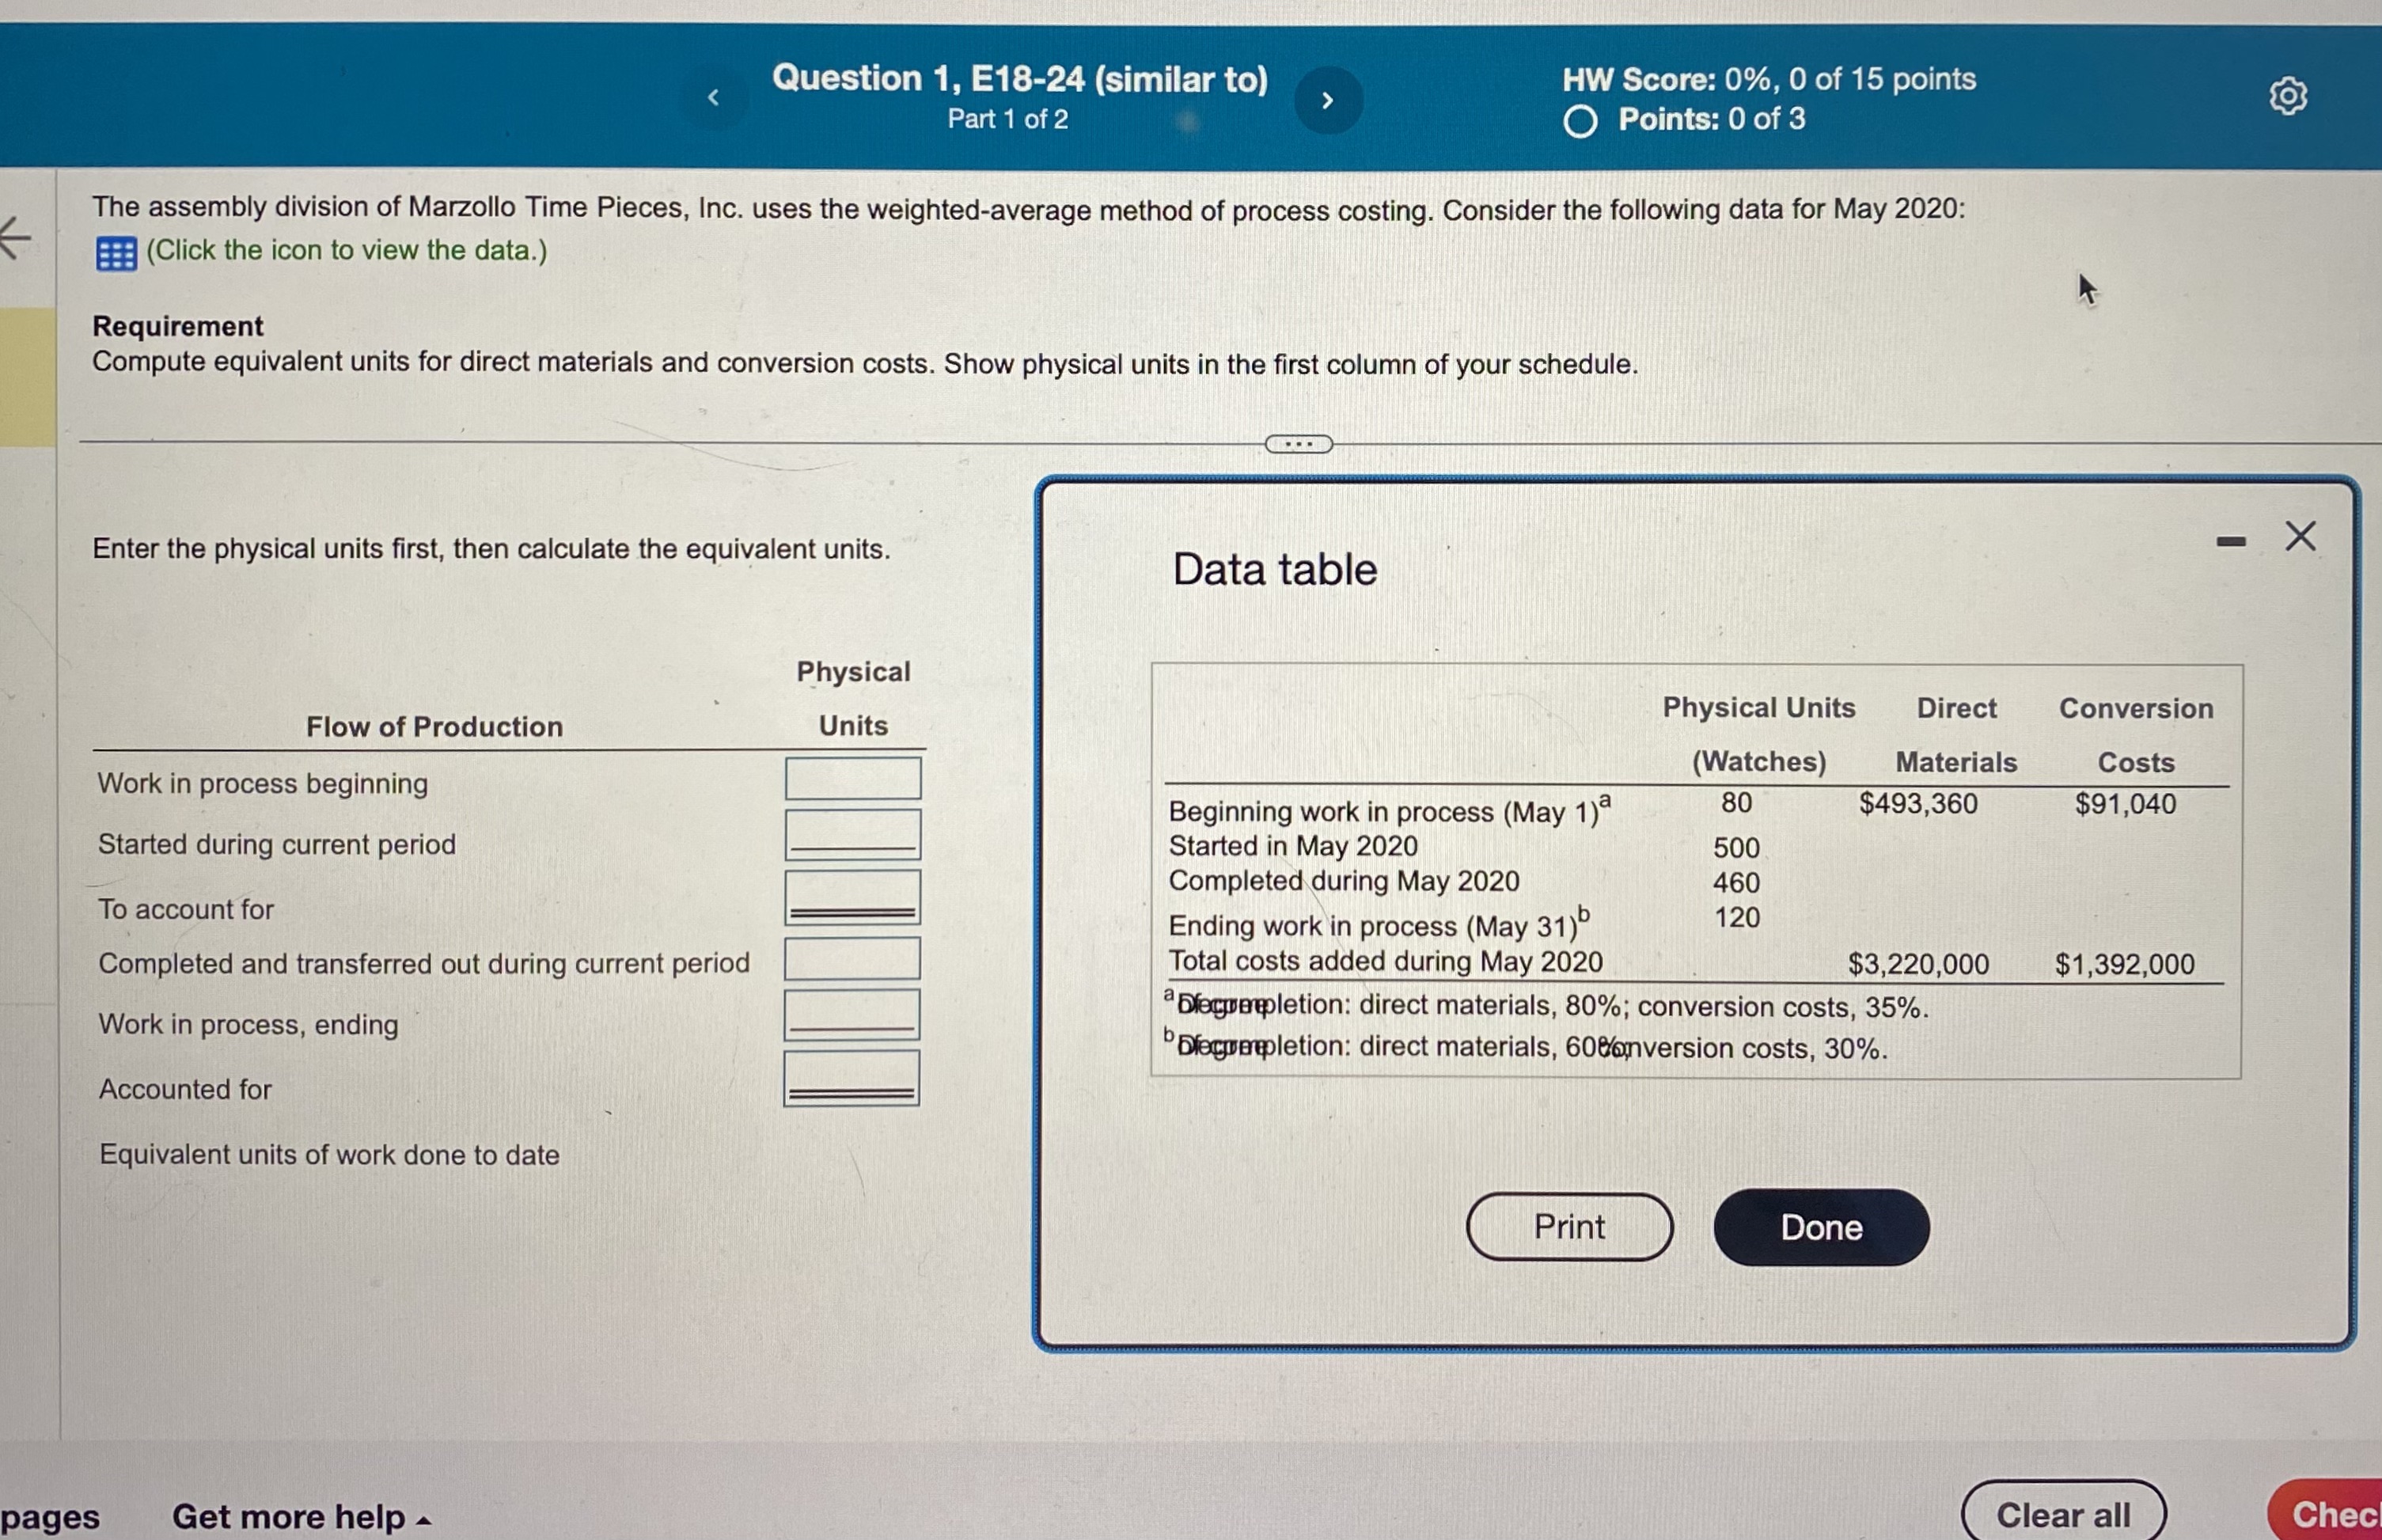
Task: Click the points status circle icon
Action: tap(1580, 121)
